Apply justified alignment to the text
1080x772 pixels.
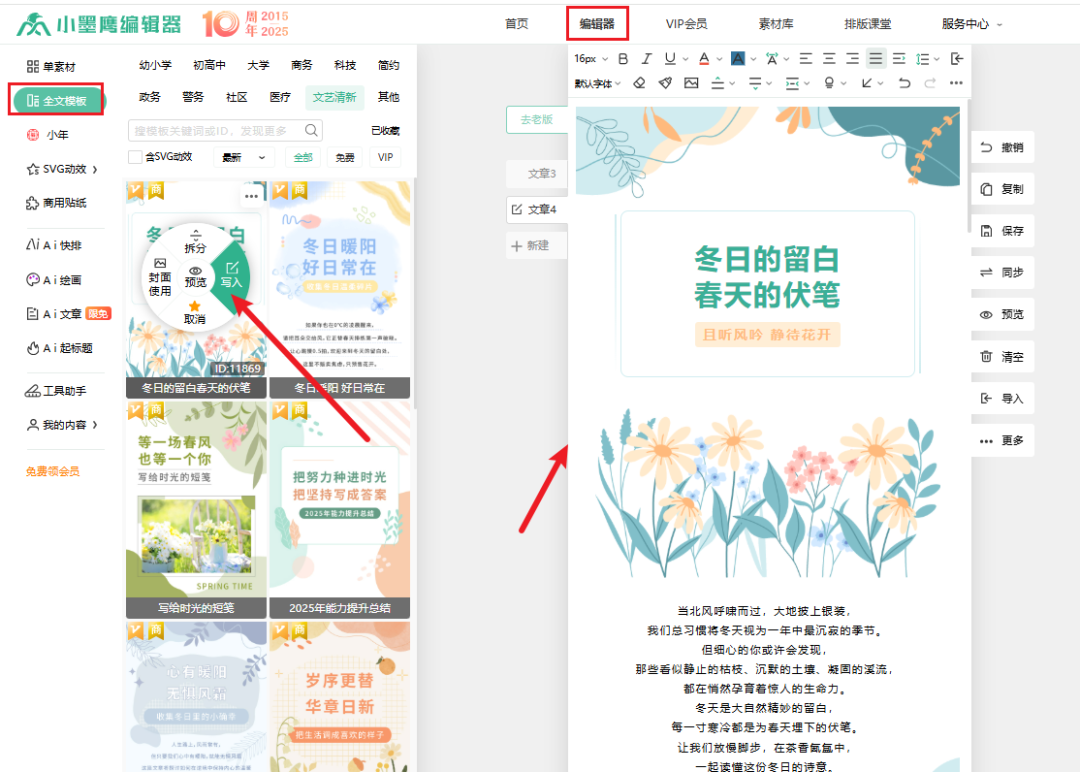876,59
